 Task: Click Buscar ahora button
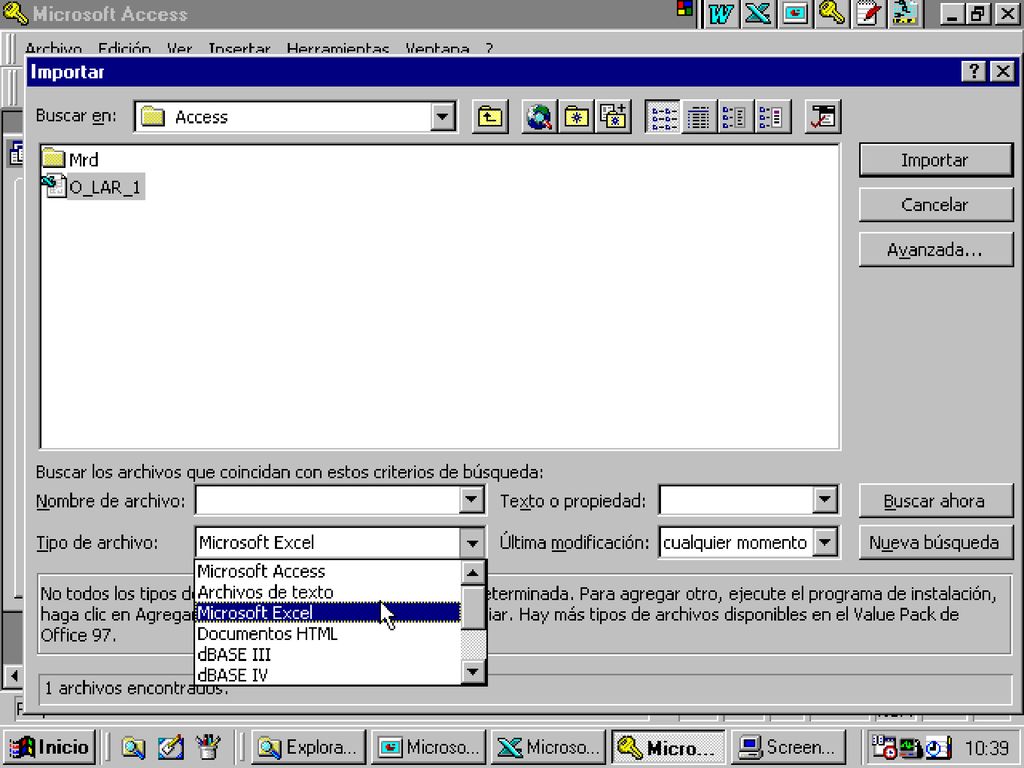pyautogui.click(x=935, y=501)
